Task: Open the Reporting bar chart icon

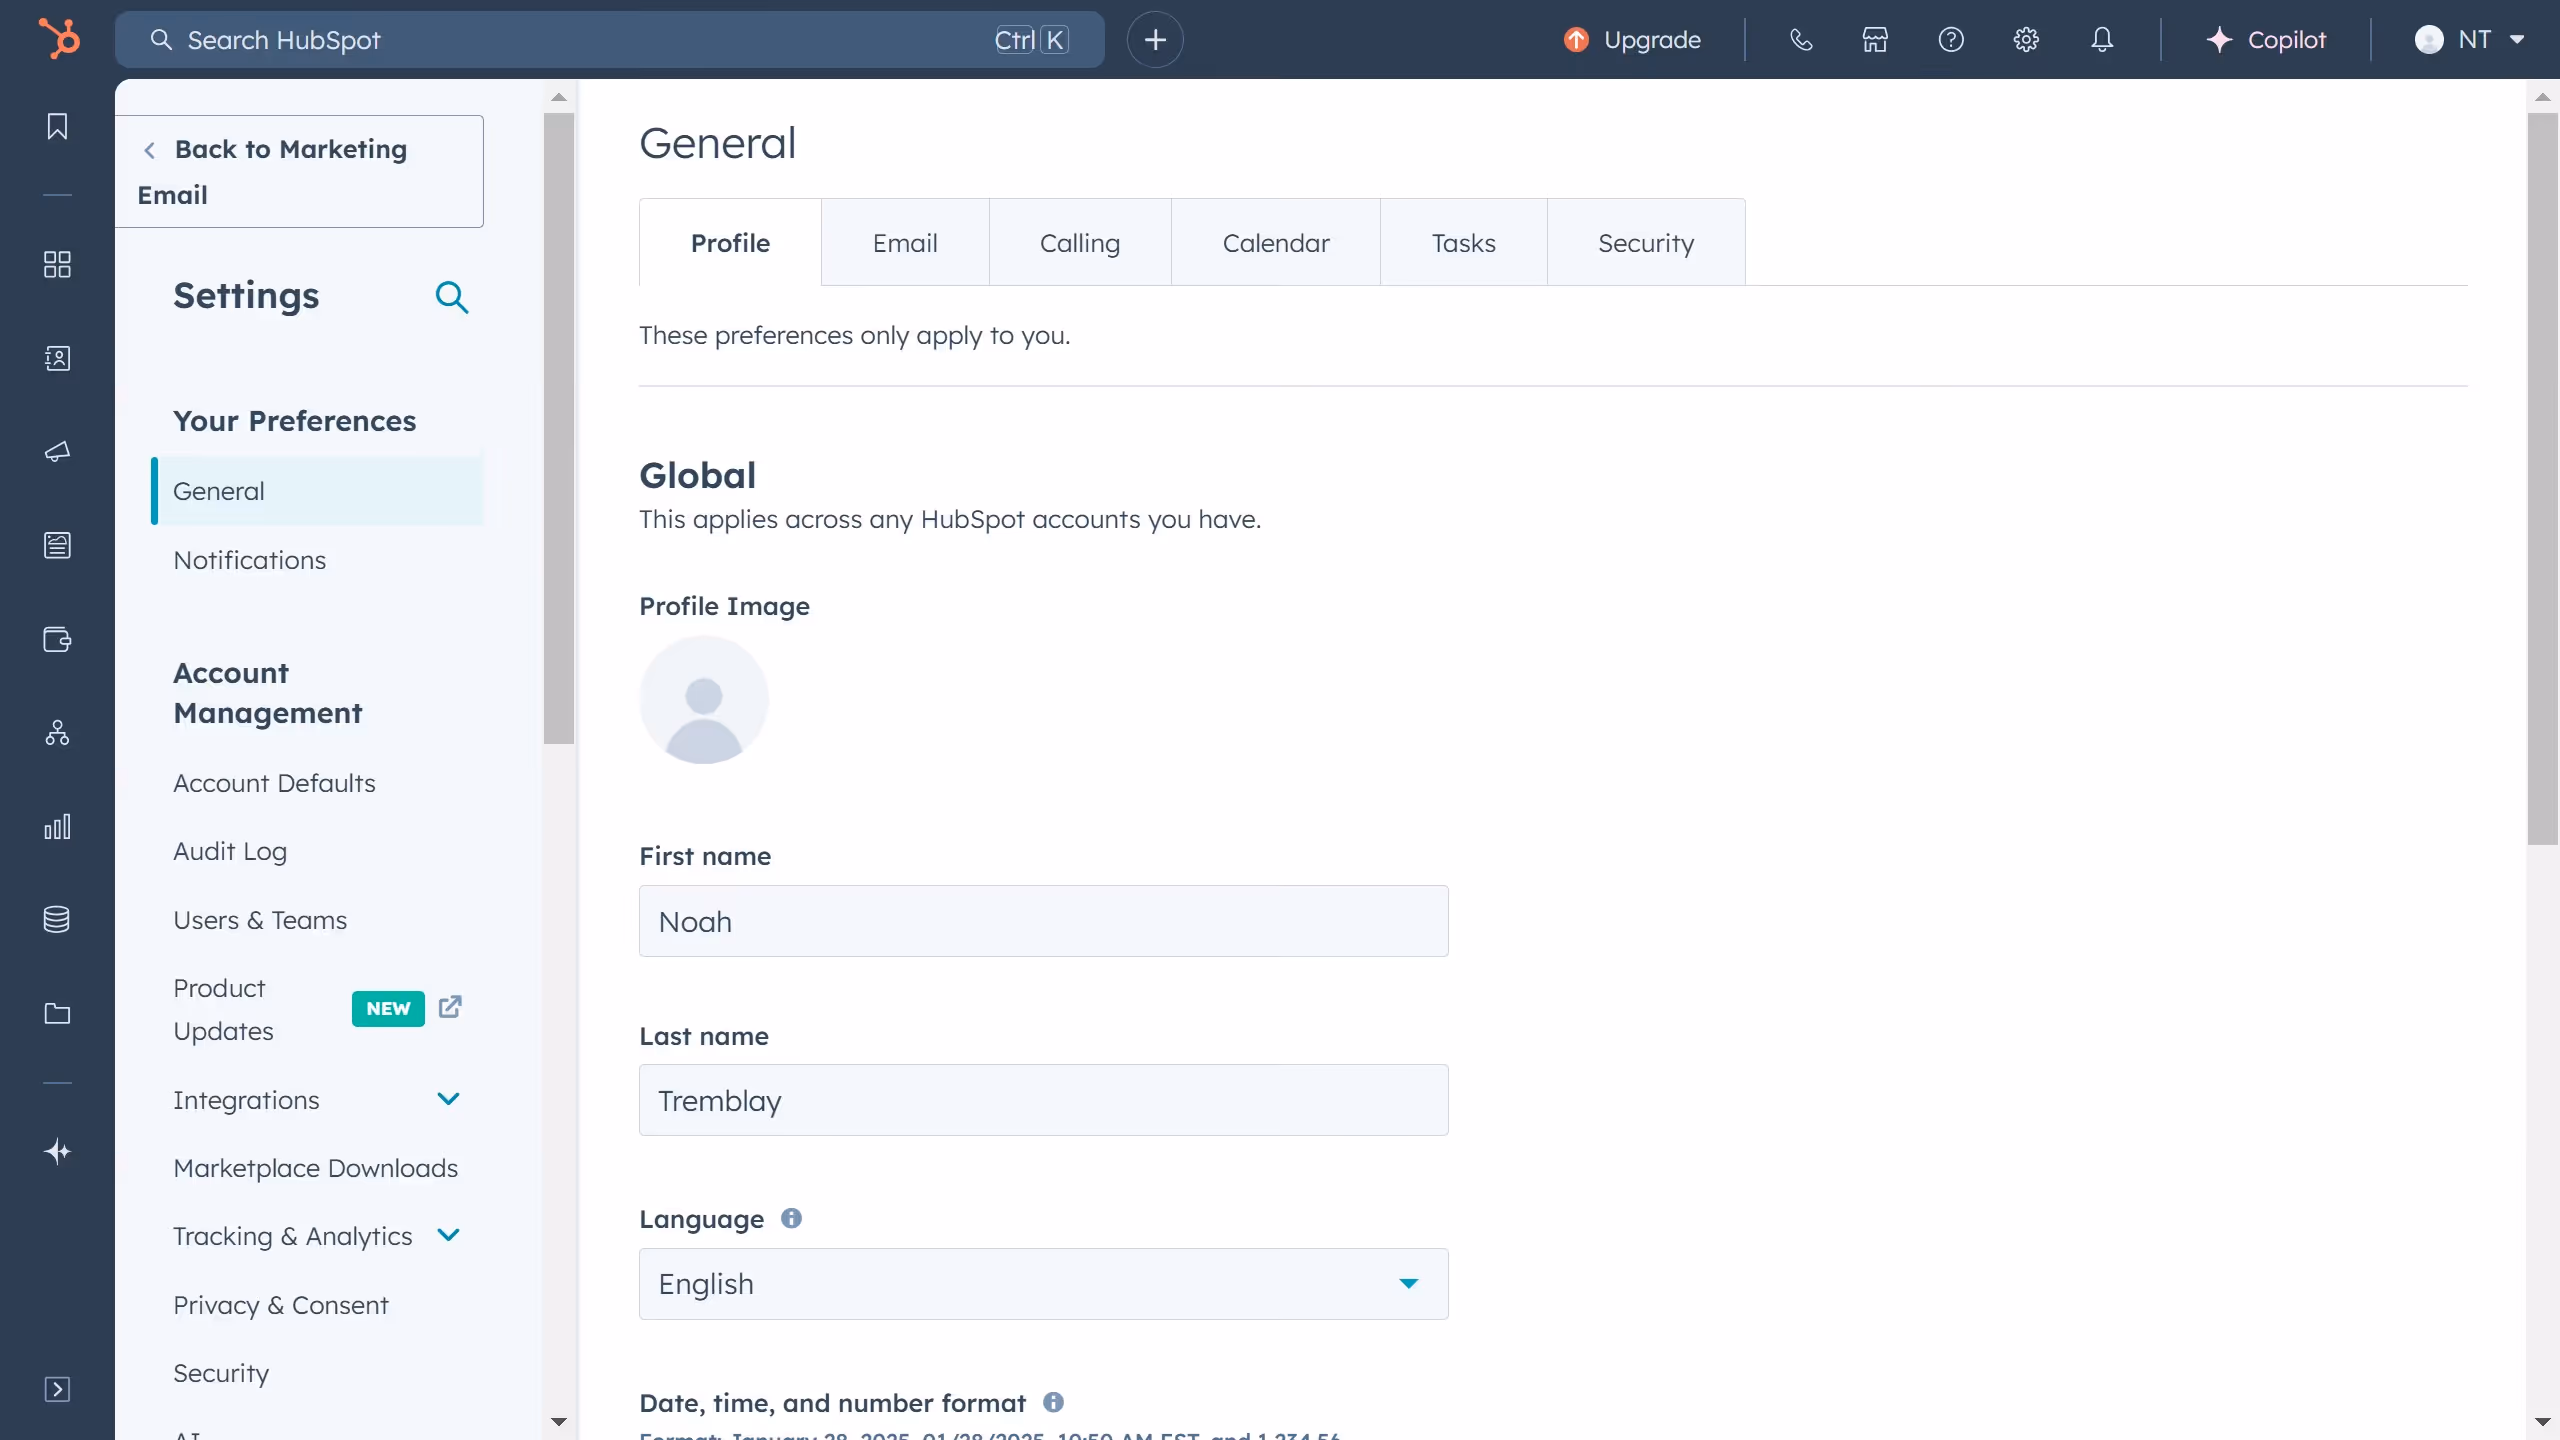Action: click(57, 826)
